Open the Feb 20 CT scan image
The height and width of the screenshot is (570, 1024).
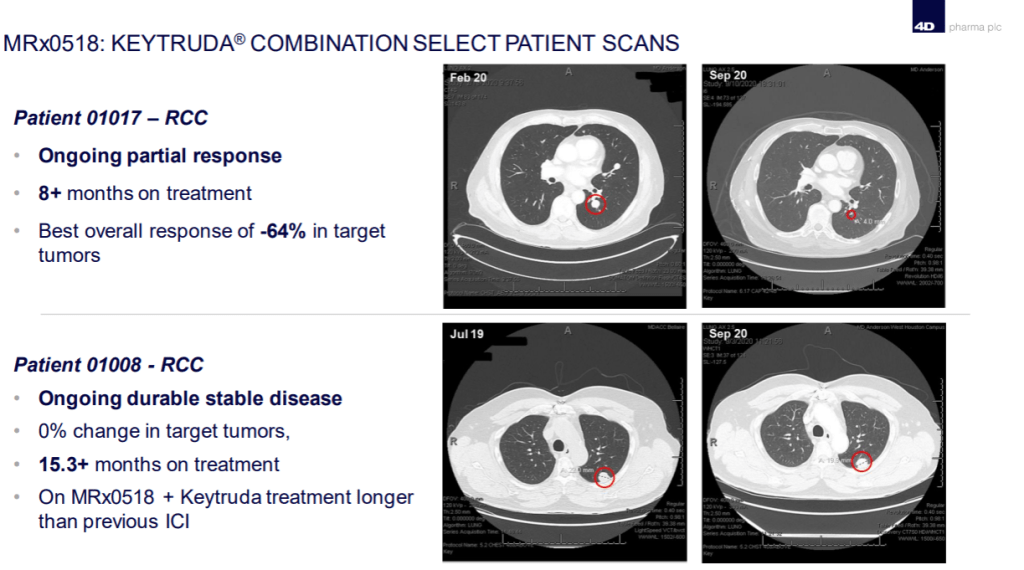(566, 186)
